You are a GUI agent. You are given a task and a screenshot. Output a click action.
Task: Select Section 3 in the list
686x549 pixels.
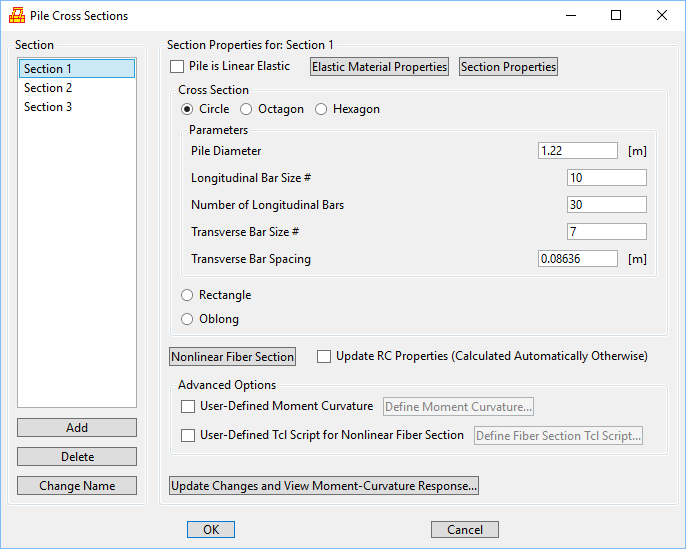pos(48,107)
